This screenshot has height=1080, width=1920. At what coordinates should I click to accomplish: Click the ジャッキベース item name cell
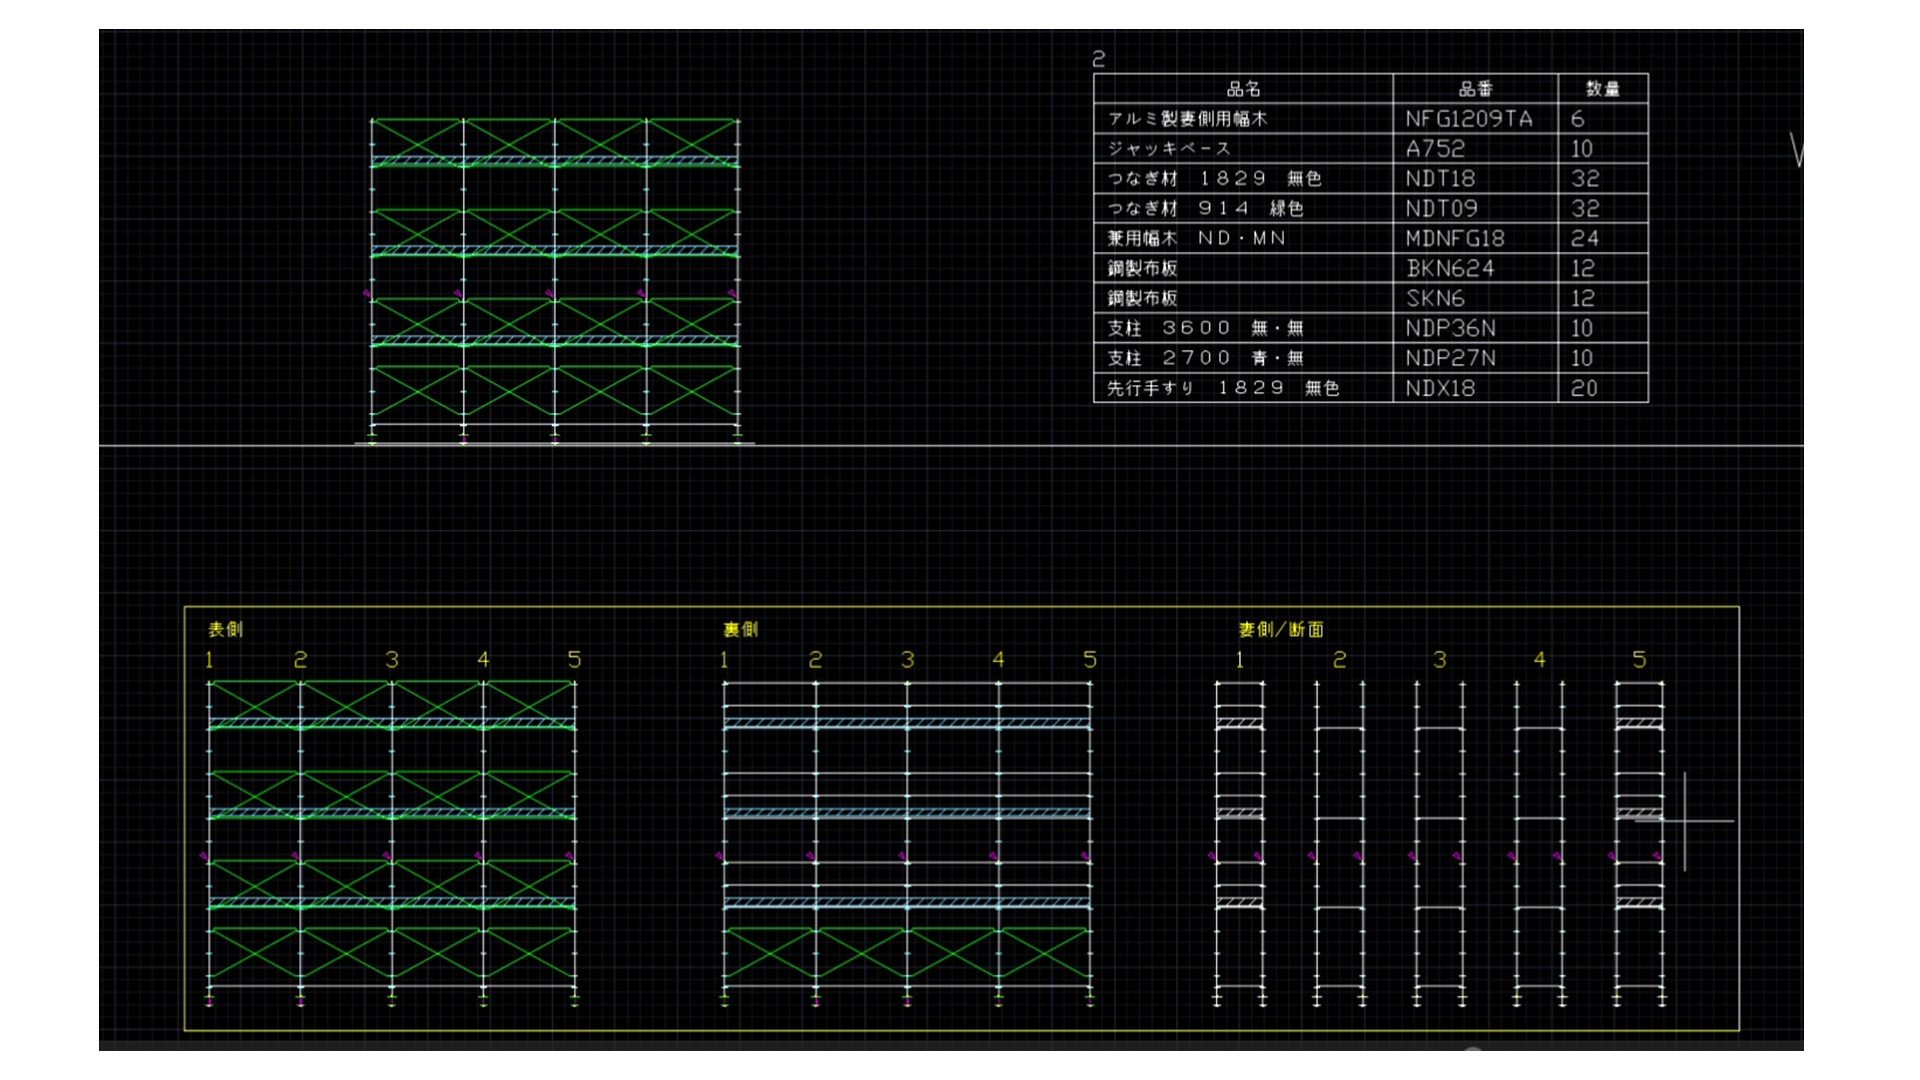point(1168,149)
